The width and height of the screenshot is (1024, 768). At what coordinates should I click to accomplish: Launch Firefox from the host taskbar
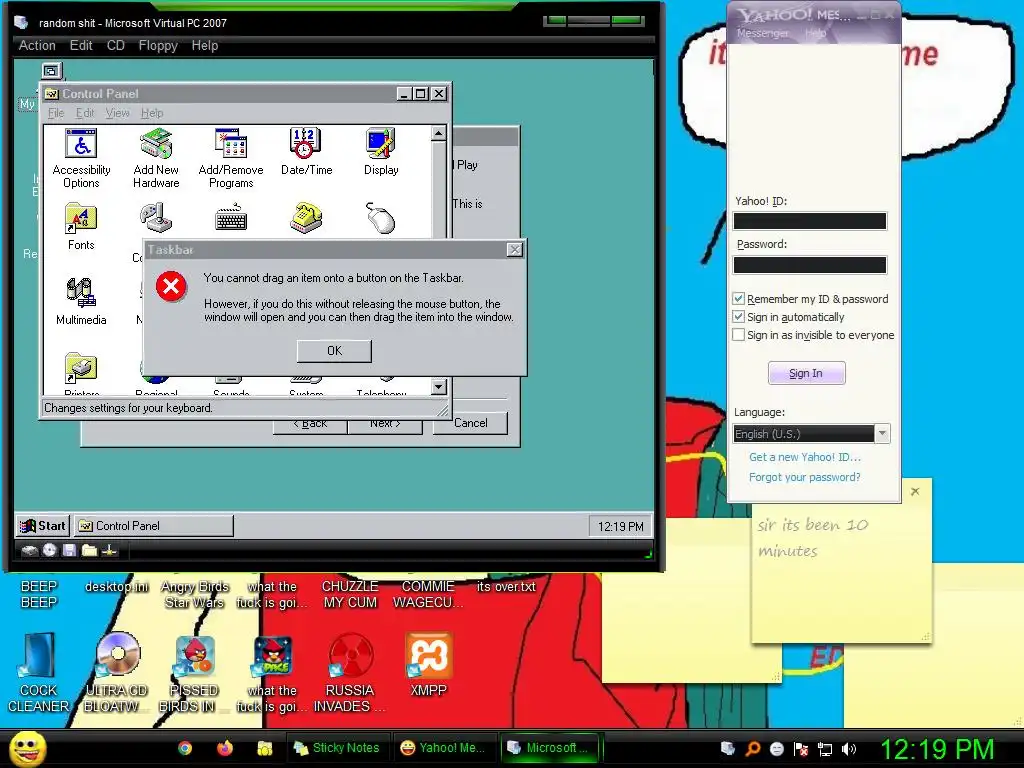pyautogui.click(x=225, y=748)
